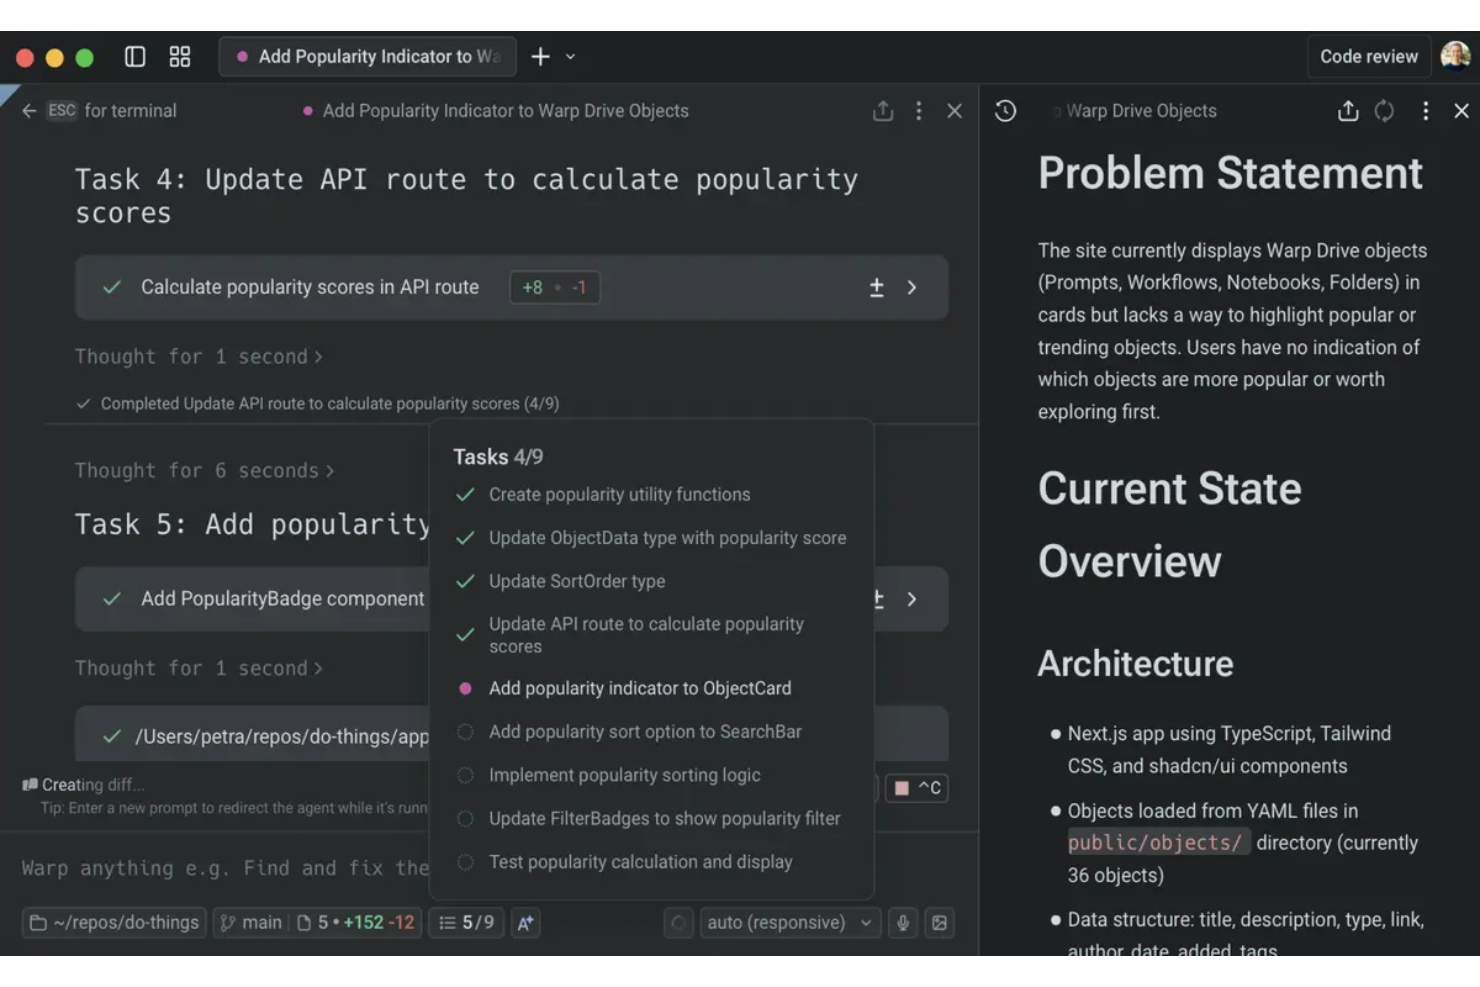Expand new tab options chevron
Viewport: 1480px width, 987px height.
pos(571,57)
